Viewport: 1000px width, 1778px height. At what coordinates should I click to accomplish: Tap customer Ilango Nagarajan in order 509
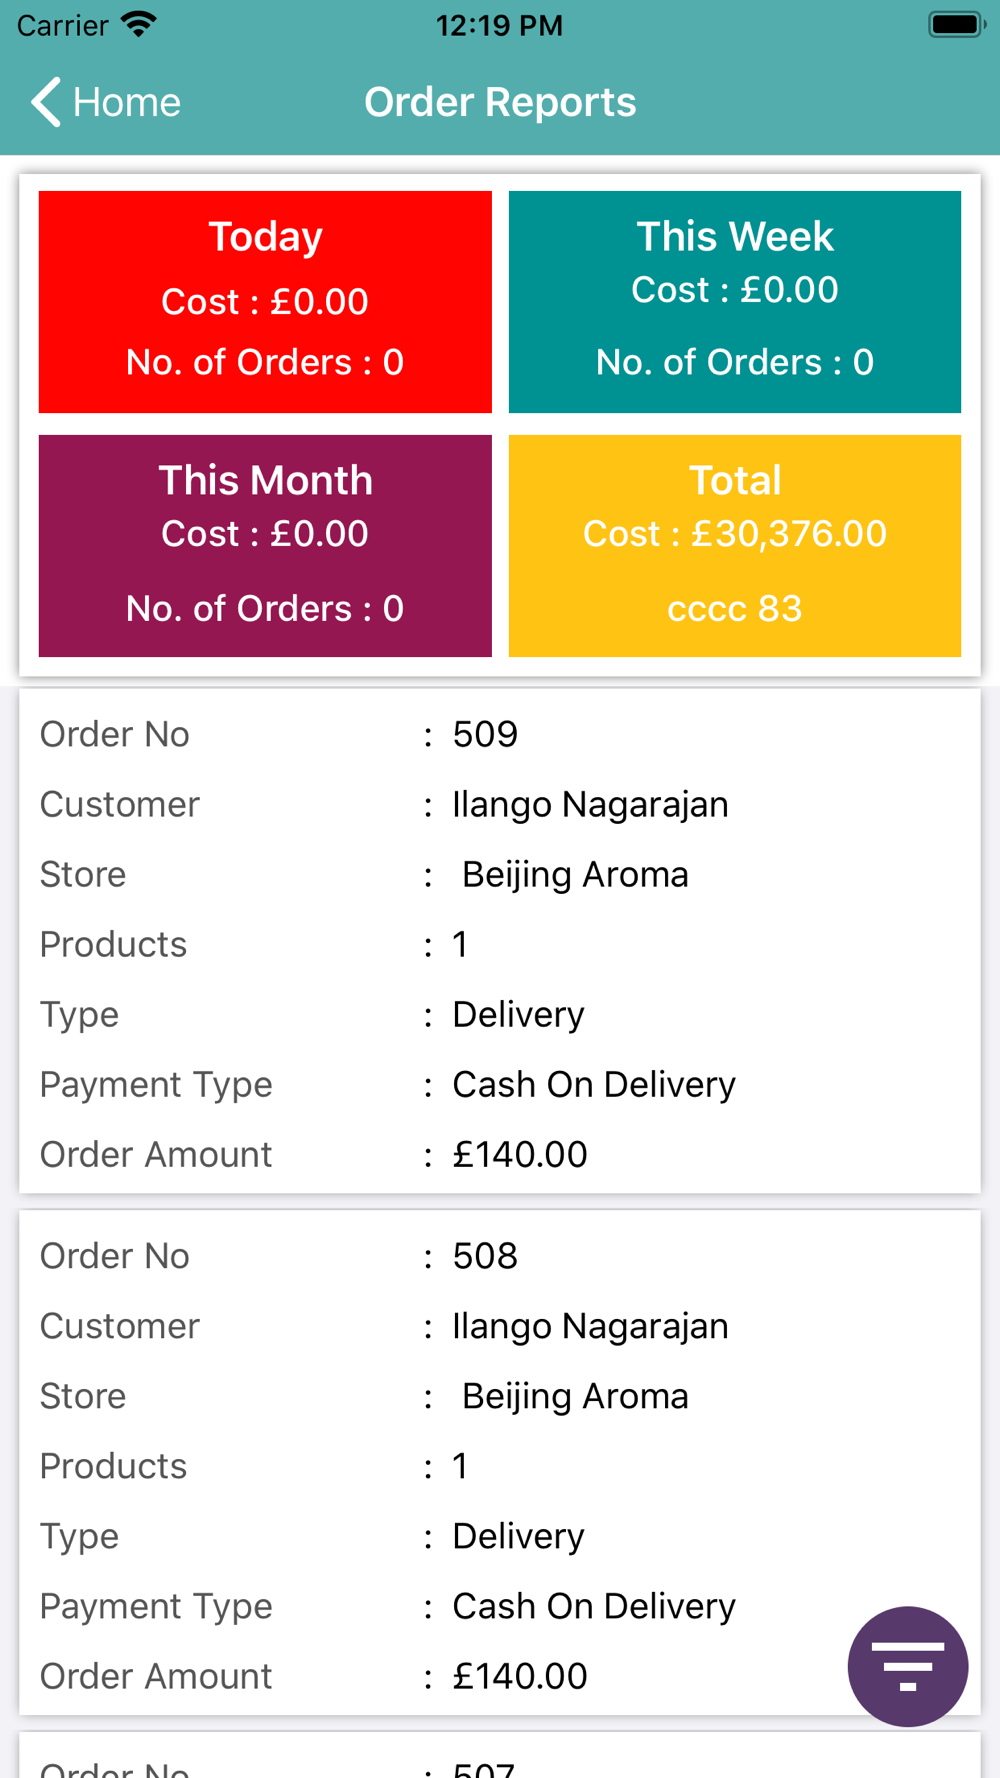(x=590, y=804)
